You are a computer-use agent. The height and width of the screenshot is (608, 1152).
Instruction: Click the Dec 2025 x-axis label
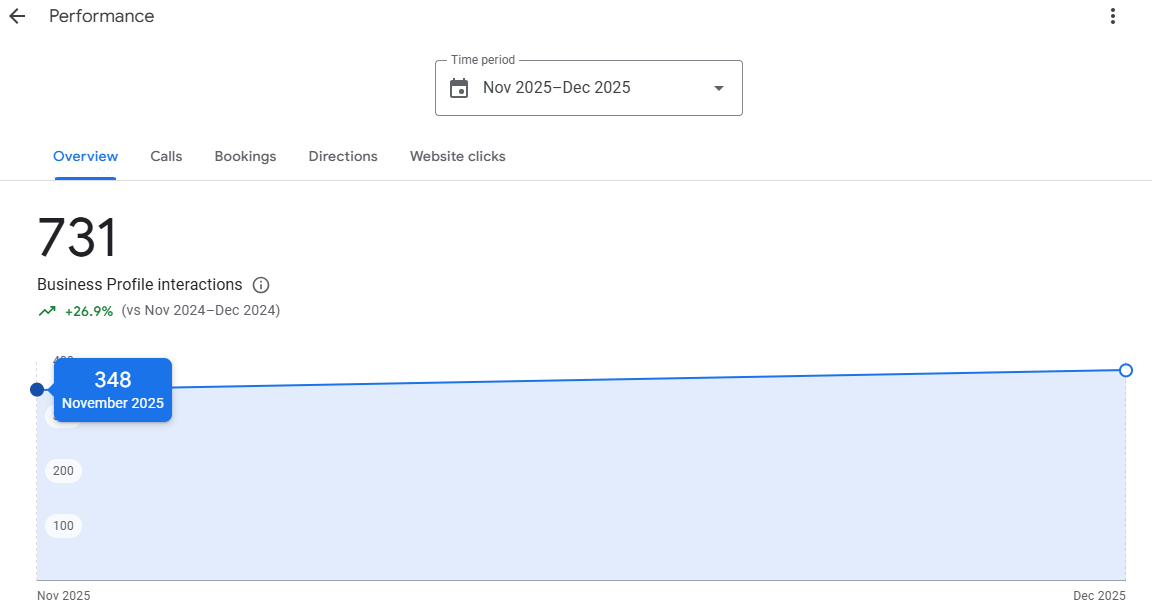point(1099,596)
